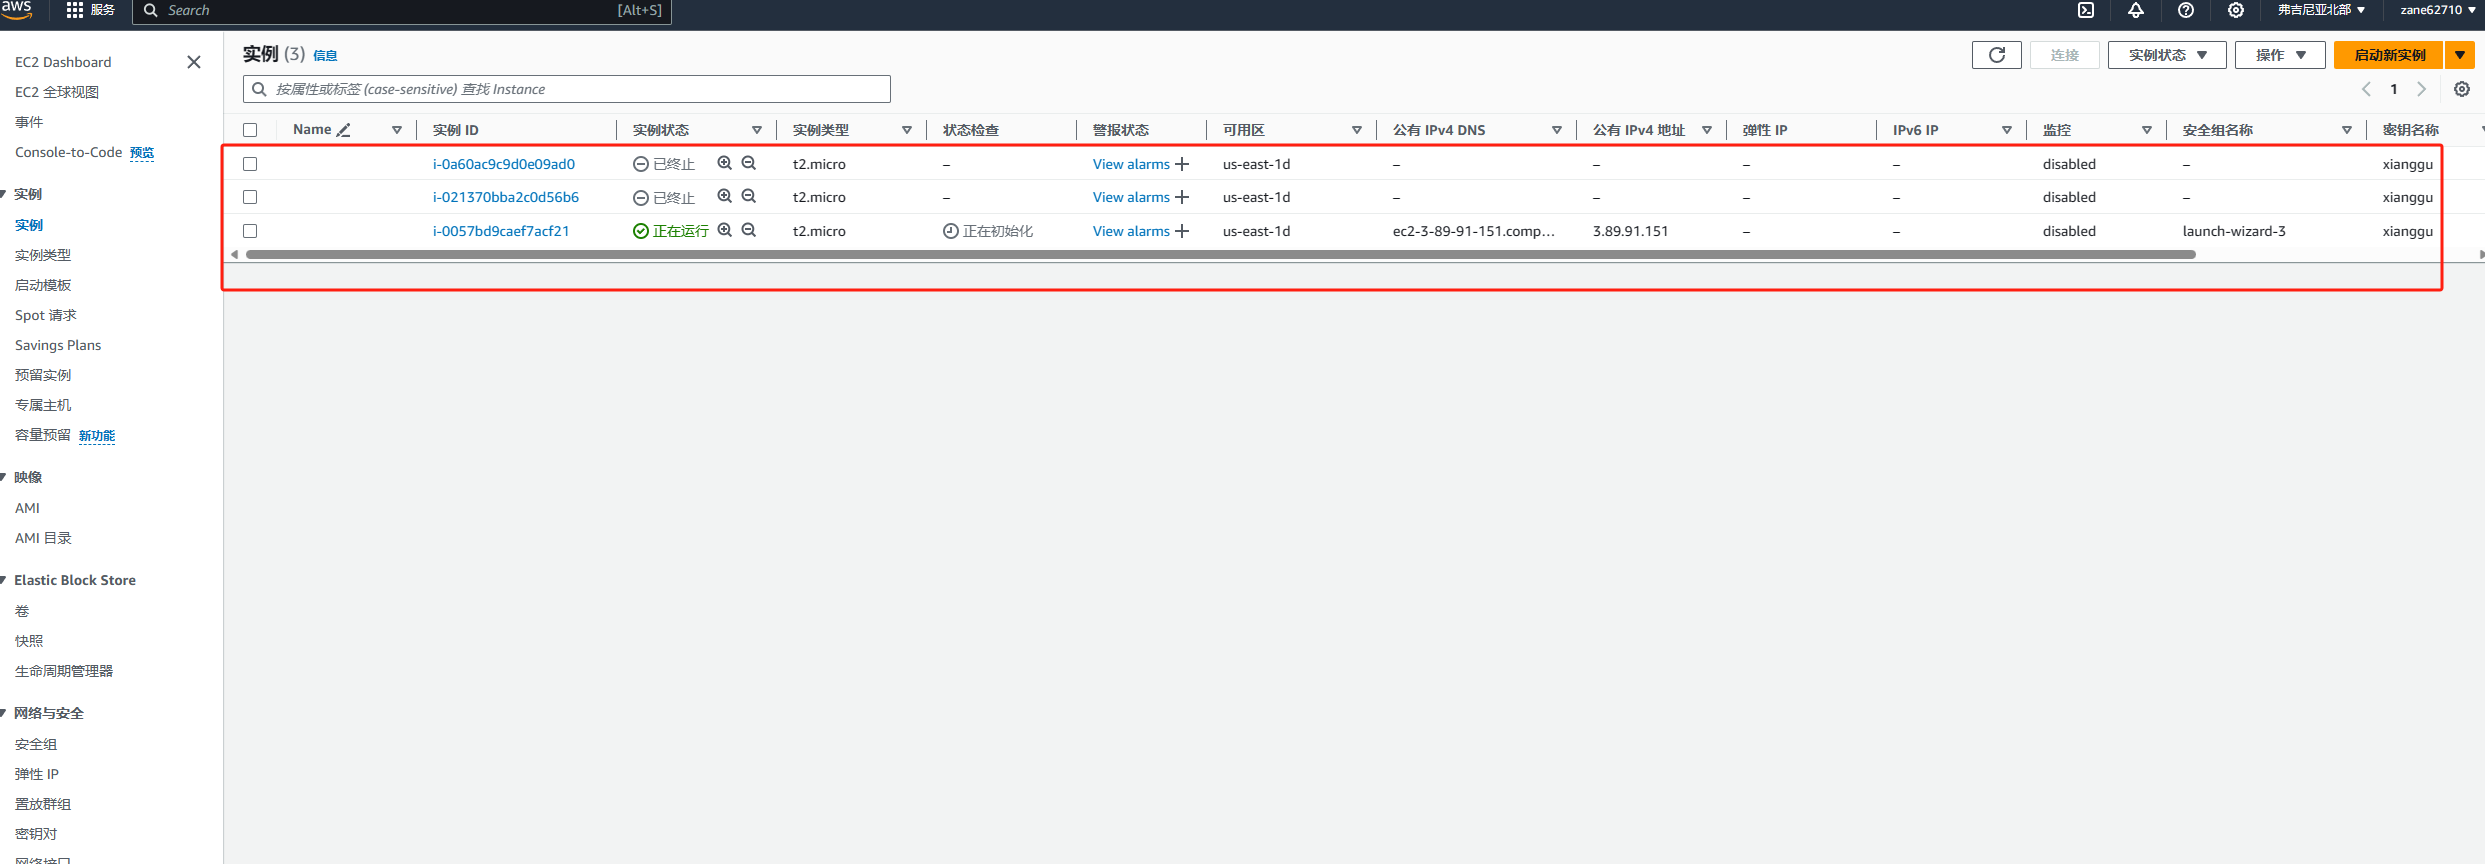The width and height of the screenshot is (2485, 864).
Task: Sort by 公有 IPv4 DNS column arrow
Action: point(1557,130)
